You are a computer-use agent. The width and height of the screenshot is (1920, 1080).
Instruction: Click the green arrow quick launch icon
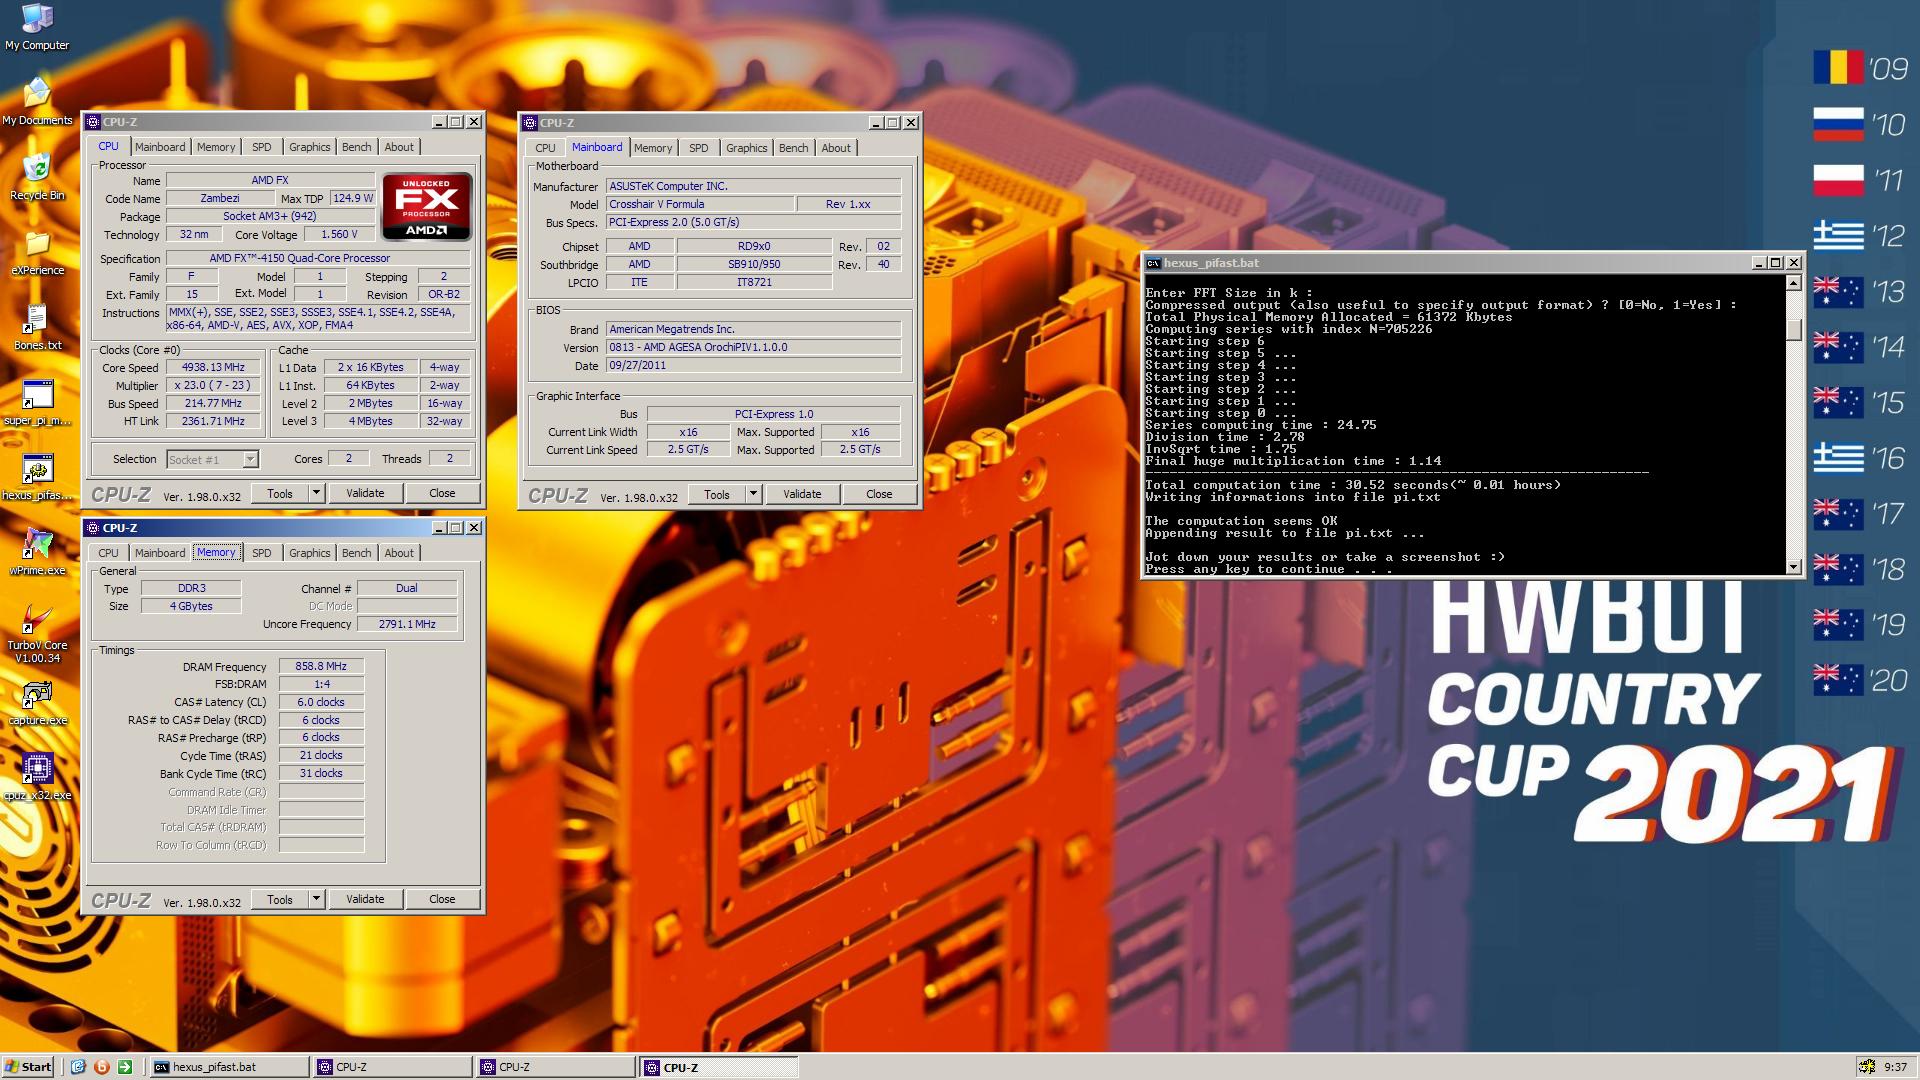point(125,1067)
